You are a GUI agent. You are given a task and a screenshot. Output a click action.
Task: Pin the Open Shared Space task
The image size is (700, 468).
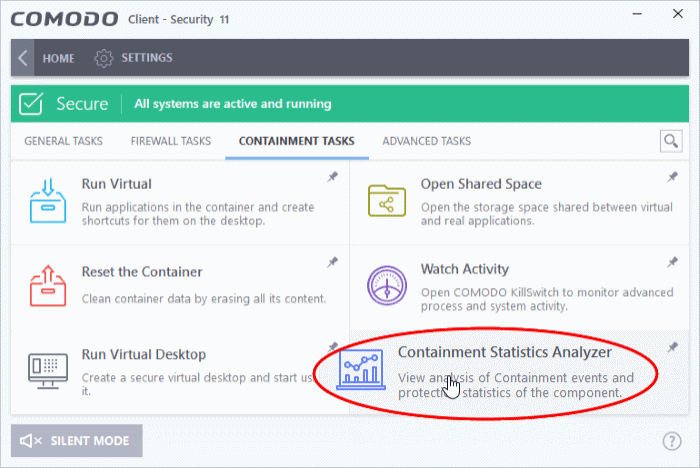tap(672, 177)
